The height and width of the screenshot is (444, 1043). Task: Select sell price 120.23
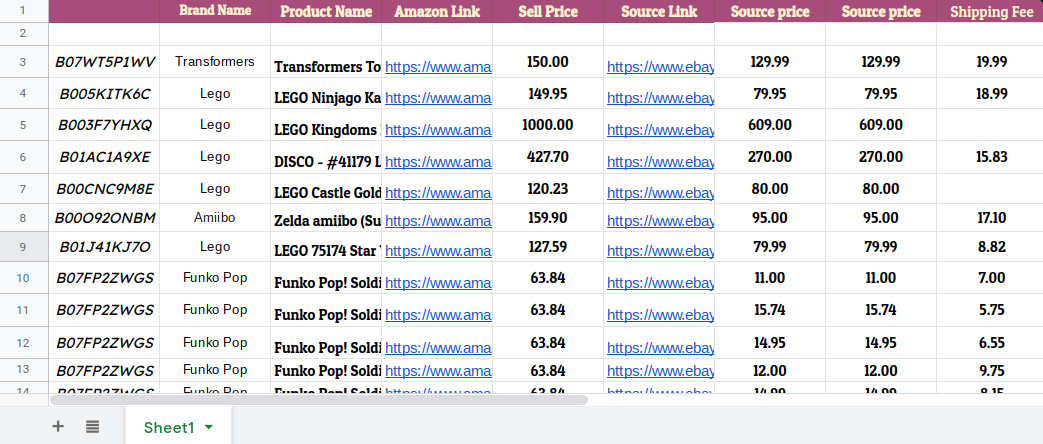tap(548, 189)
